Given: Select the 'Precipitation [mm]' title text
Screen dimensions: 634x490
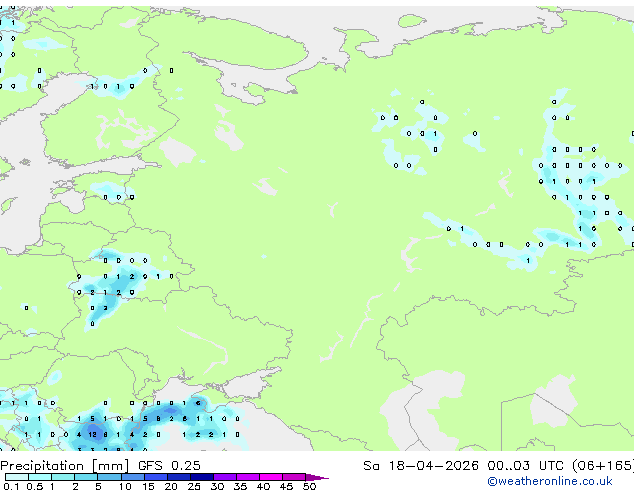Looking at the screenshot, I should (65, 466).
